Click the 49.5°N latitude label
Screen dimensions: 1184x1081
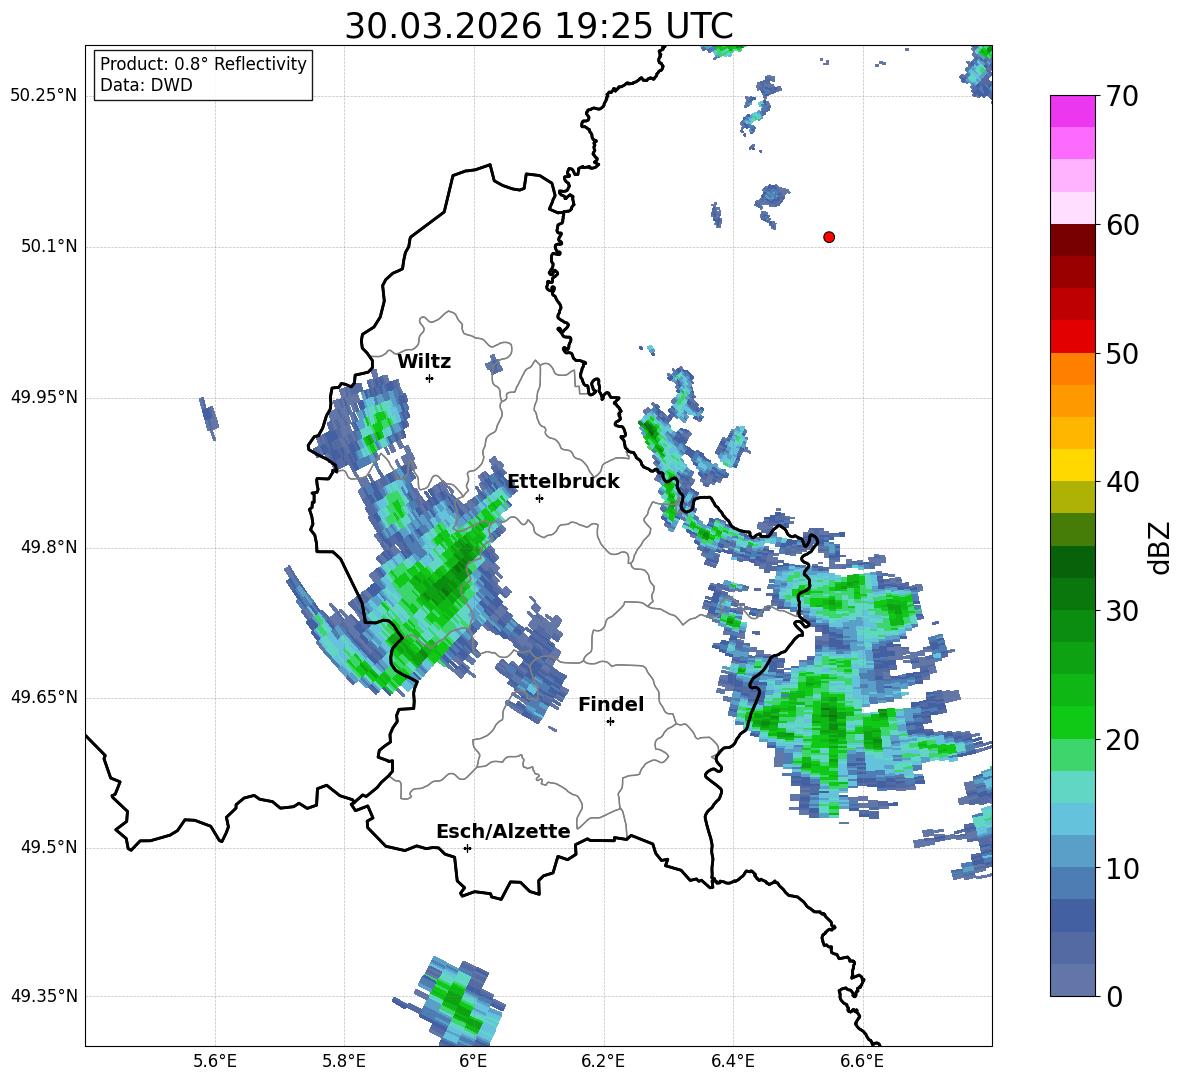[x=49, y=847]
